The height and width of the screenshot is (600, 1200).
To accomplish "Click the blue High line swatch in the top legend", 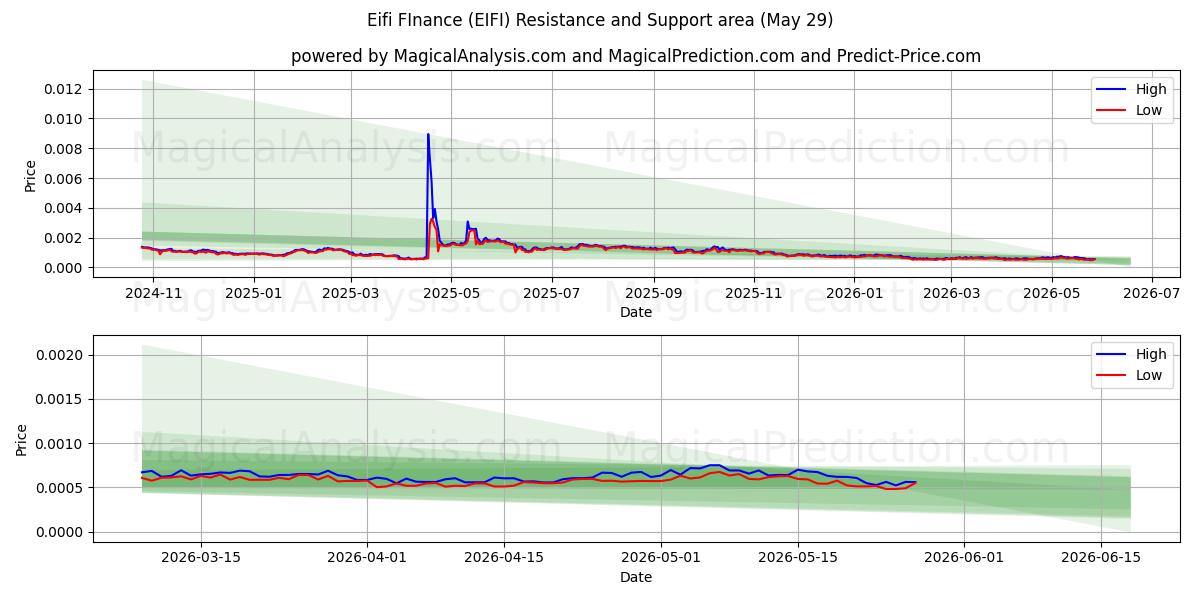I will click(1112, 90).
